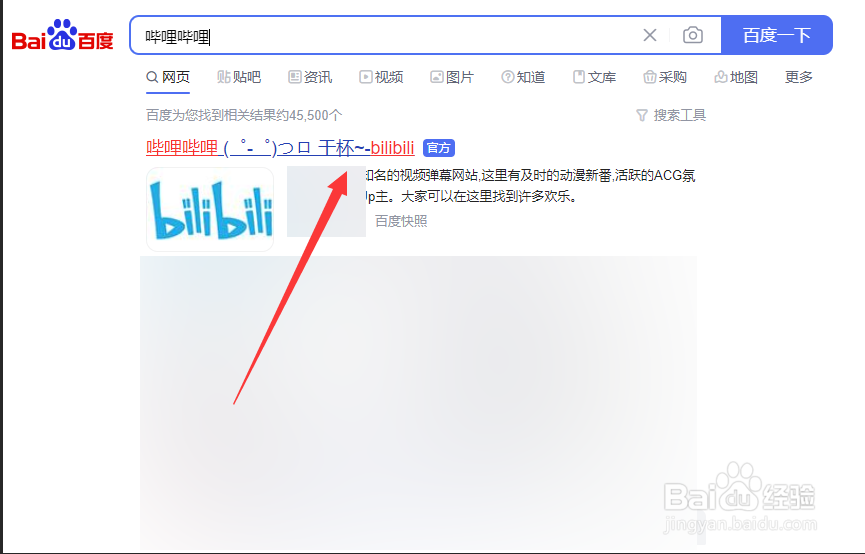Open image search via camera icon
Image resolution: width=865 pixels, height=554 pixels.
693,35
